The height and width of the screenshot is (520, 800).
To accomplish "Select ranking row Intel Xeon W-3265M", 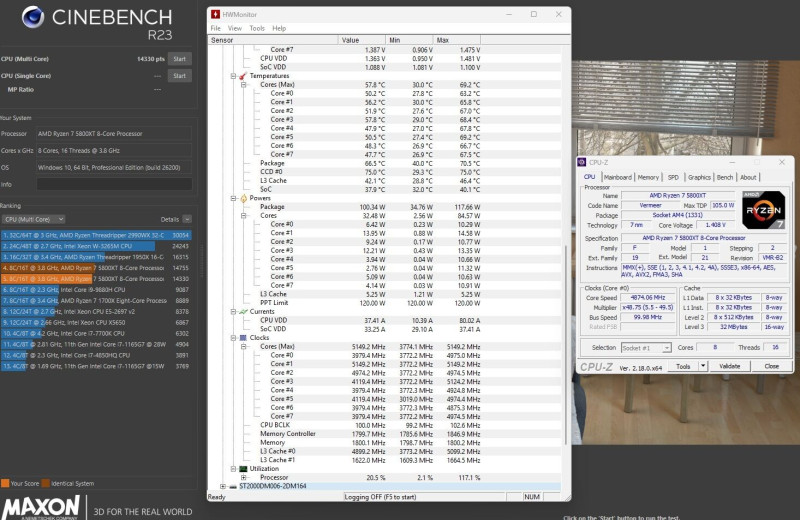I will (x=96, y=246).
